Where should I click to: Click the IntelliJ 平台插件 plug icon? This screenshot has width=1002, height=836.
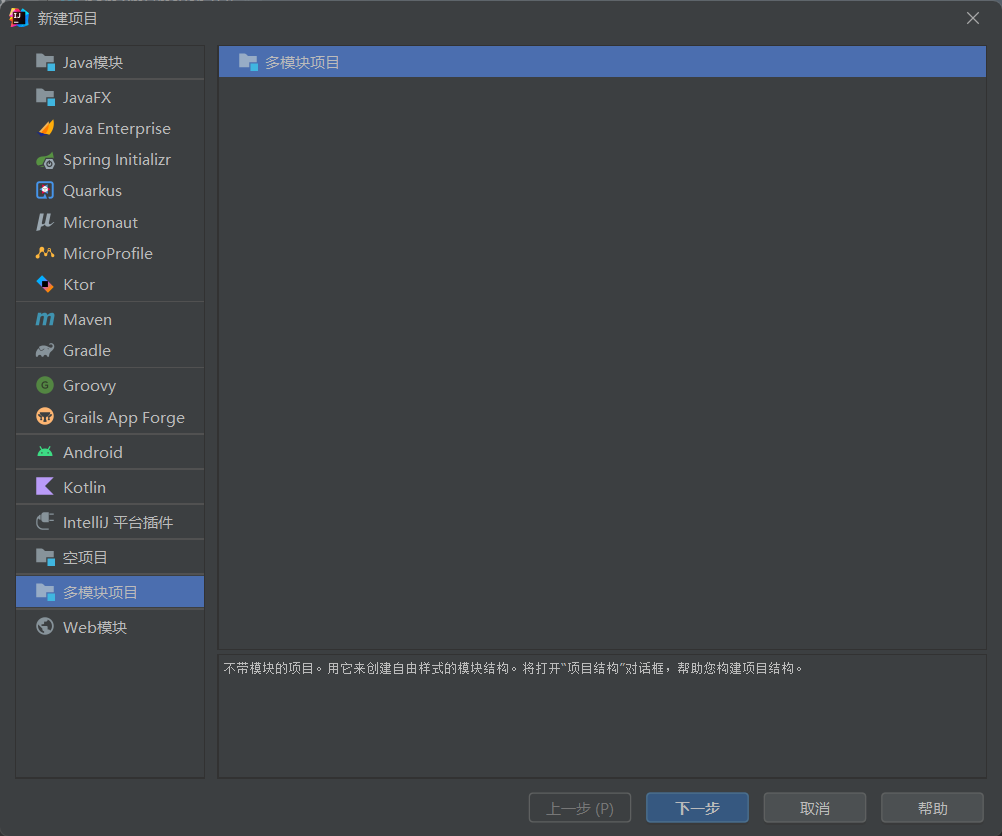pyautogui.click(x=45, y=522)
